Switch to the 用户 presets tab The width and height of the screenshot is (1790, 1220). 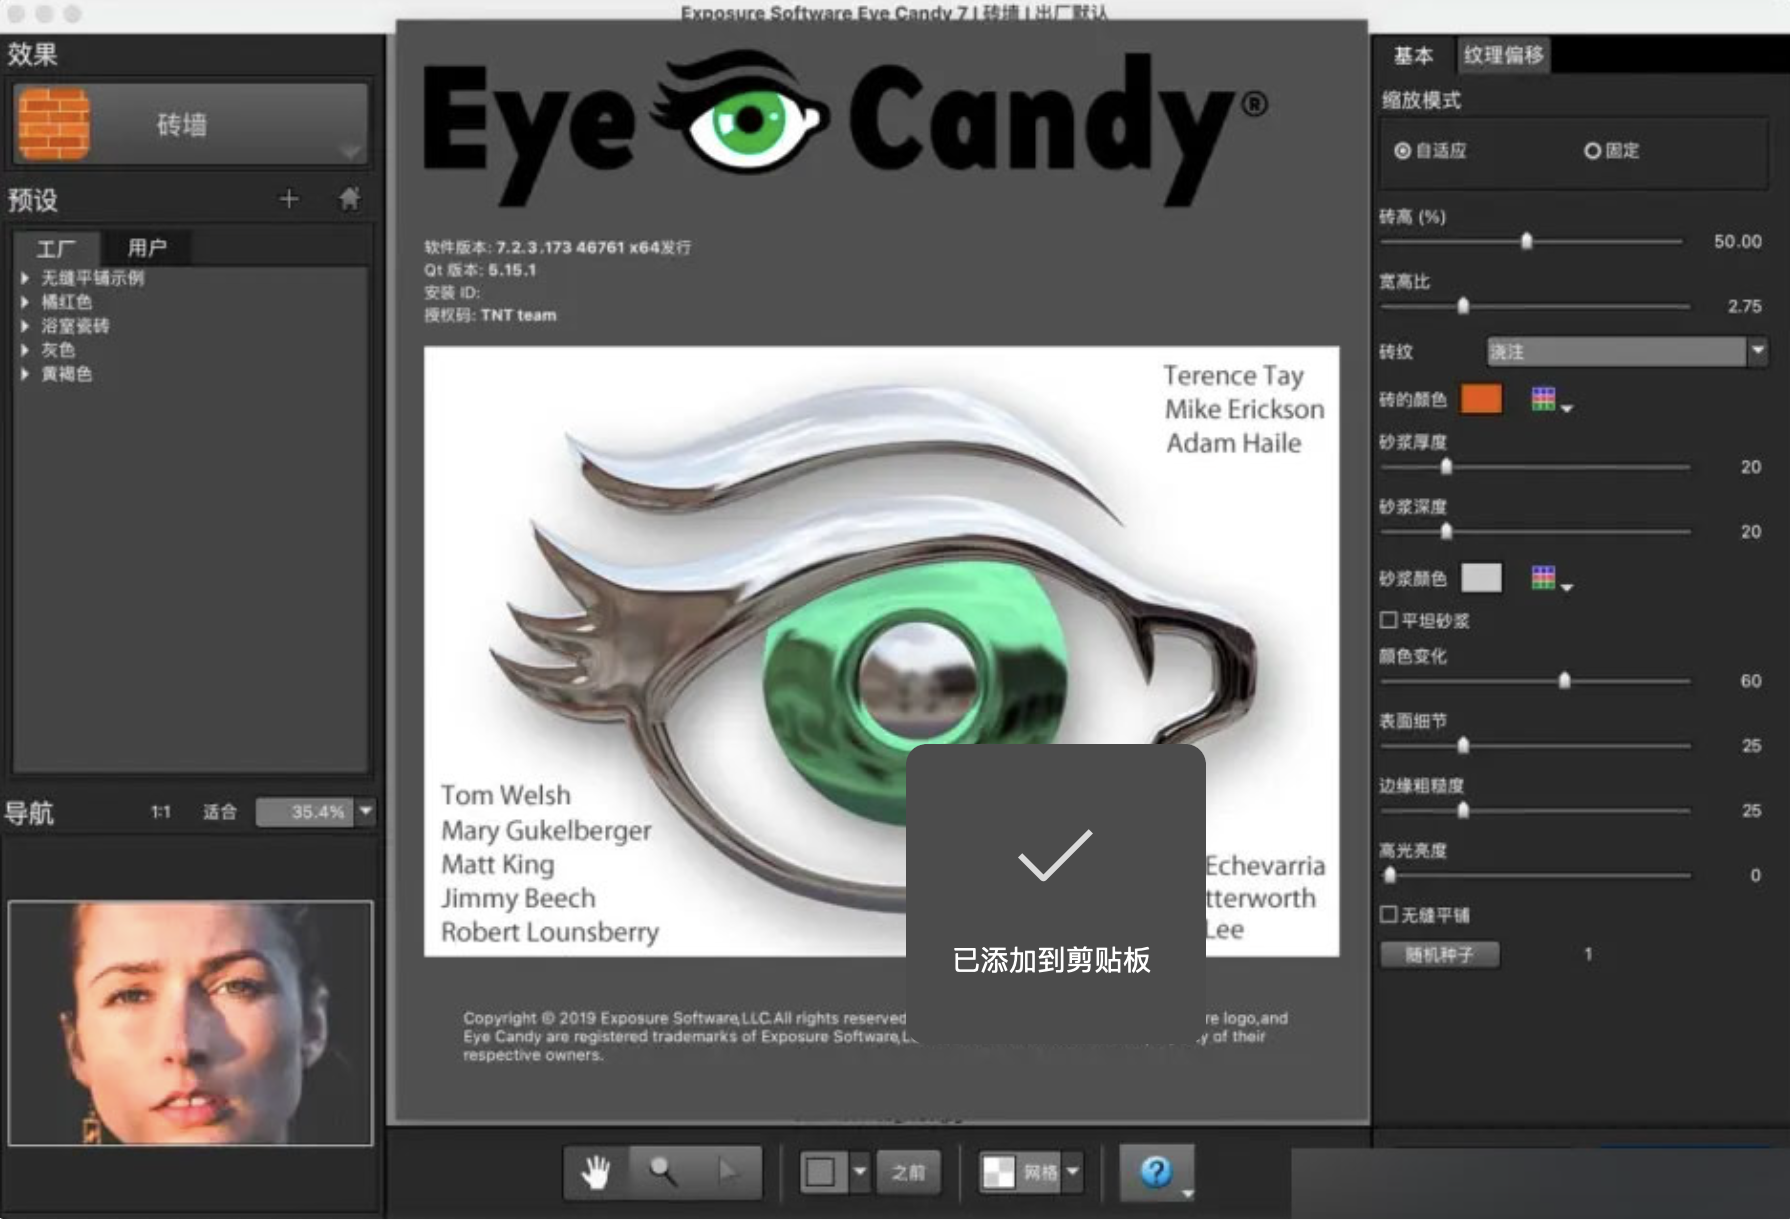tap(148, 248)
